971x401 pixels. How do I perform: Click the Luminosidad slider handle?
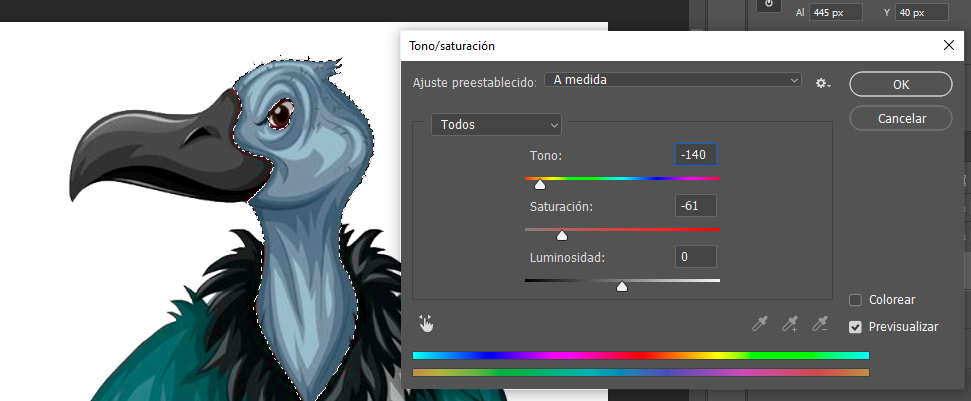point(622,287)
